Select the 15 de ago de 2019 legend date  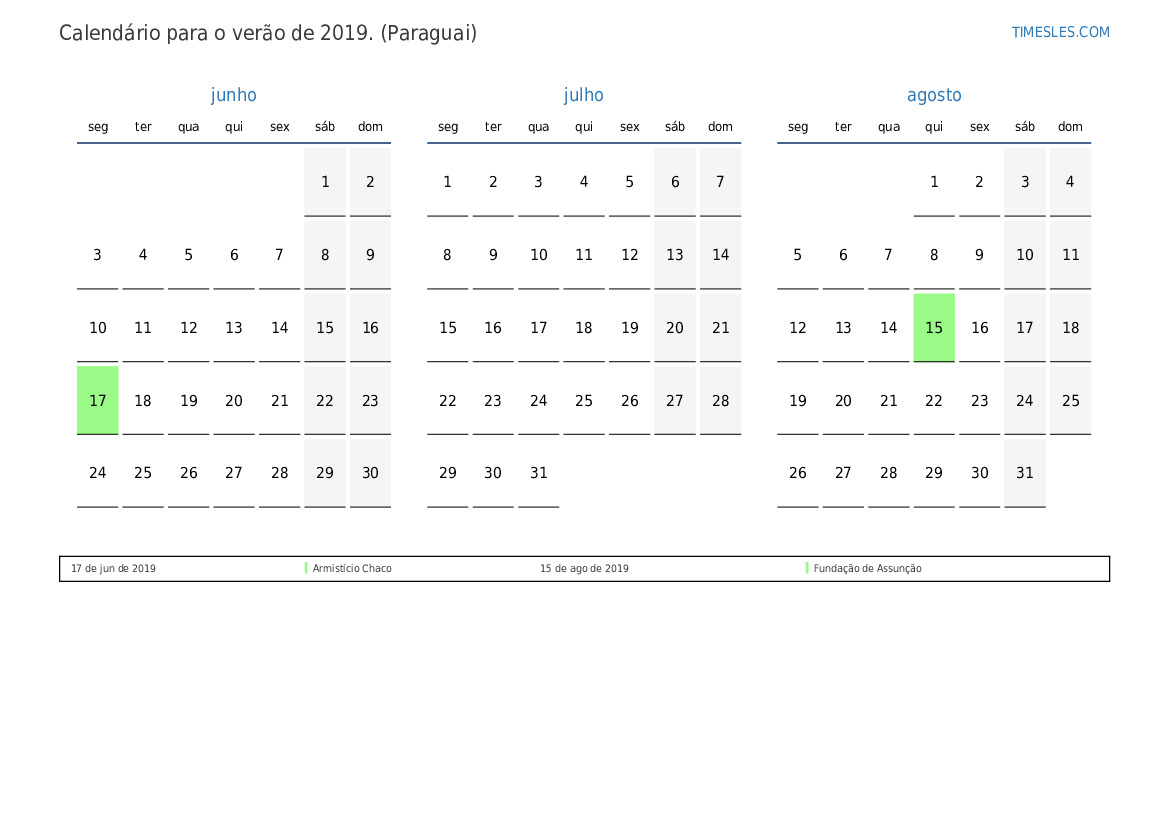pos(584,569)
